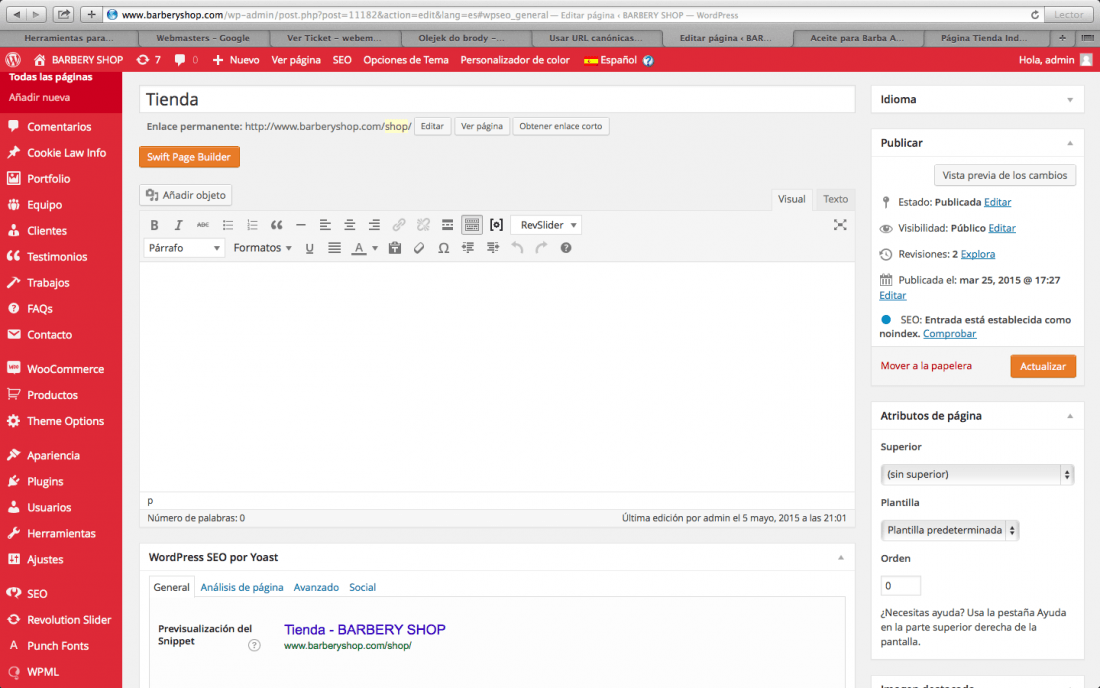Open the Párrafo format dropdown
This screenshot has width=1100, height=688.
tap(184, 248)
